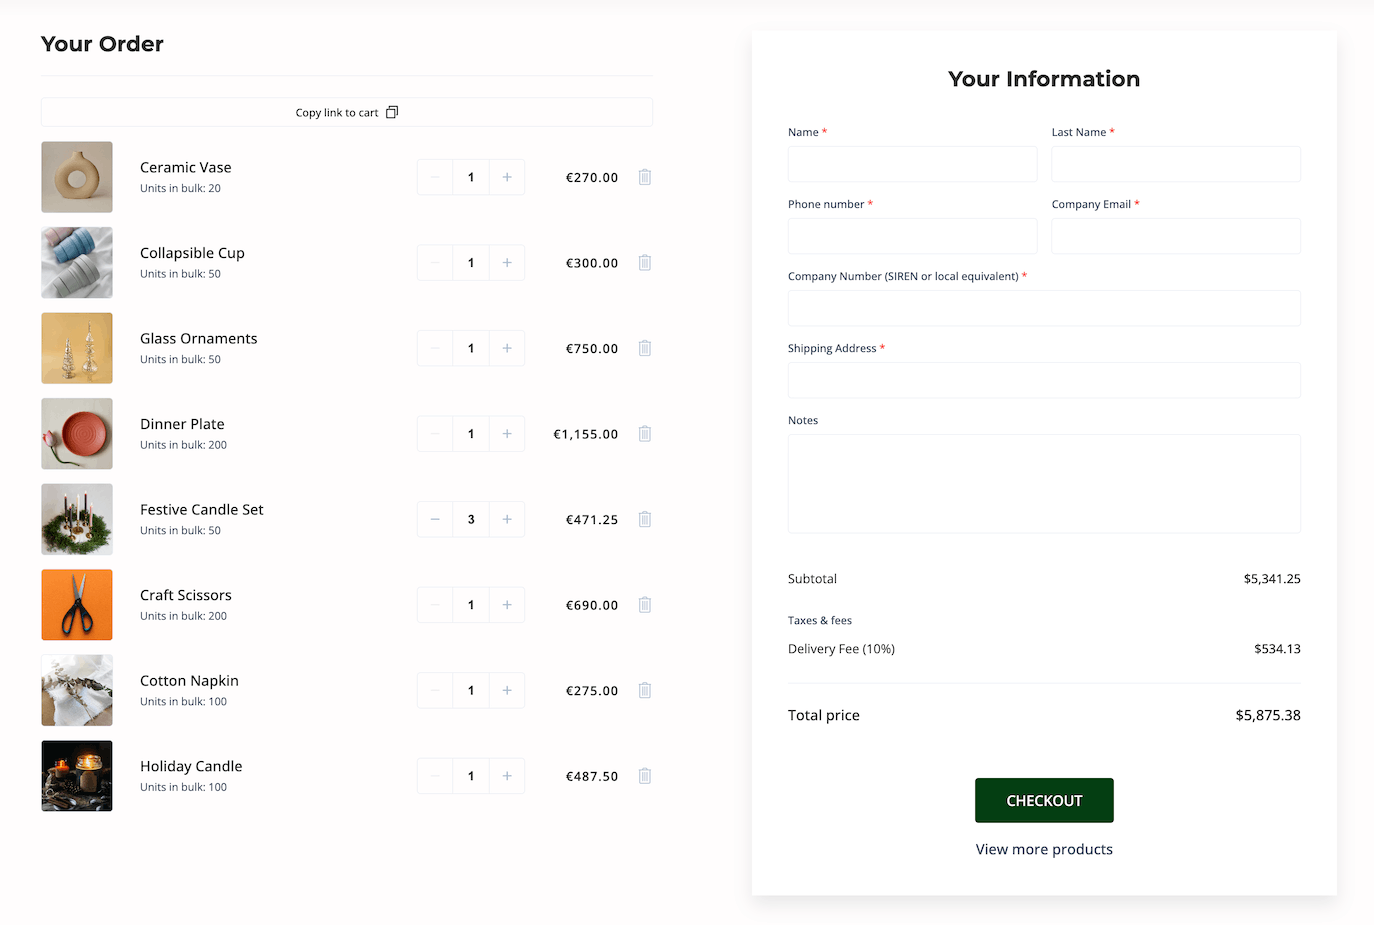Click the Dinner Plate product name
Screen dimensions: 1374x925
coord(182,424)
